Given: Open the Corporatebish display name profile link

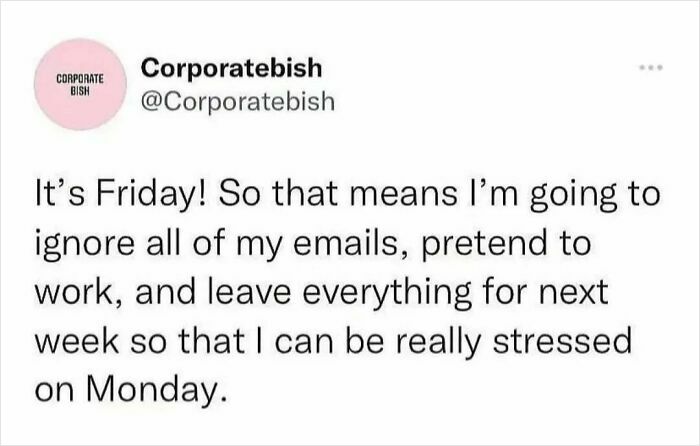Looking at the screenshot, I should coord(231,68).
